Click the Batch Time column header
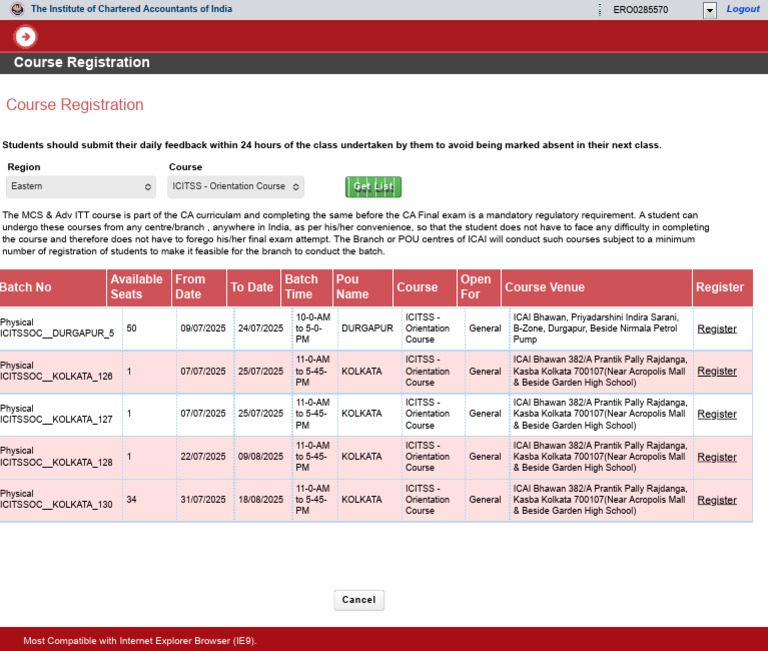Screen dimensions: 768x651 pyautogui.click(x=307, y=287)
